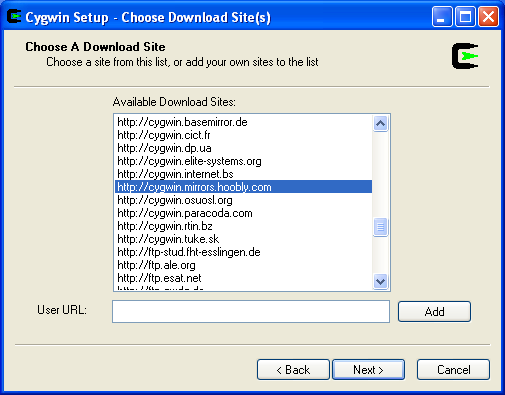
Task: Select the cygwin.cict.fr mirror entry
Action: [243, 135]
